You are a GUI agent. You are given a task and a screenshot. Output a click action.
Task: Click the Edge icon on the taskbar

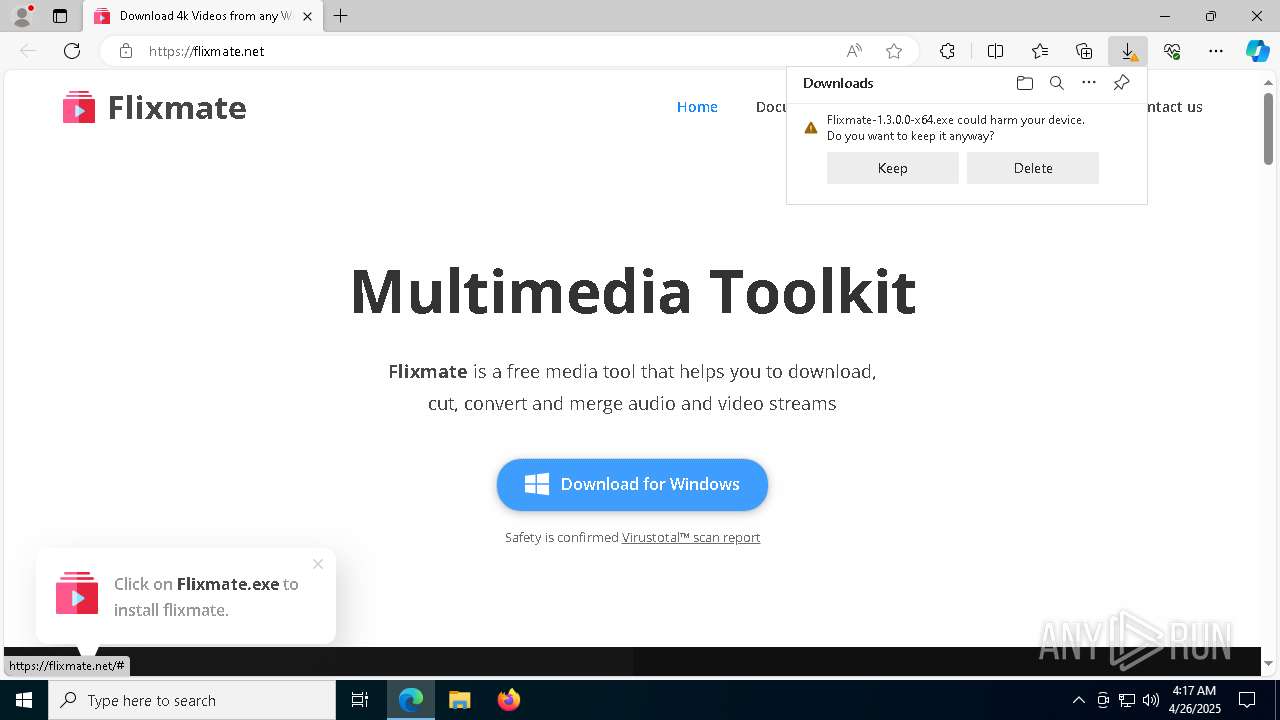coord(411,700)
